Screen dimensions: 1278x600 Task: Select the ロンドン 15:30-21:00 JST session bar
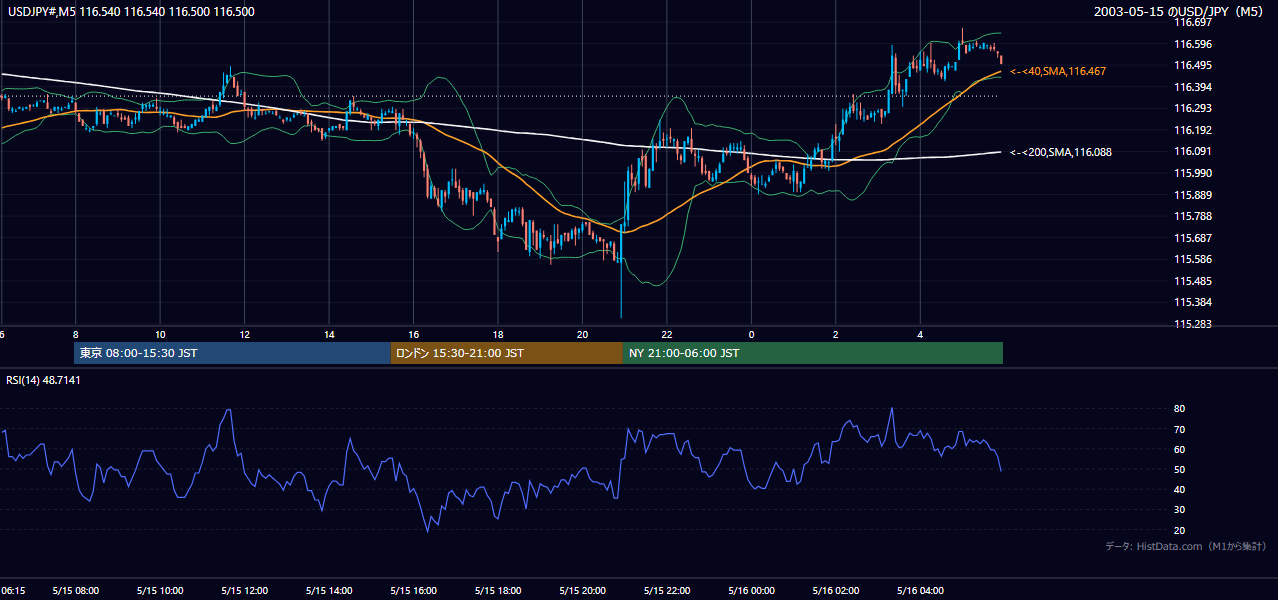pyautogui.click(x=506, y=353)
